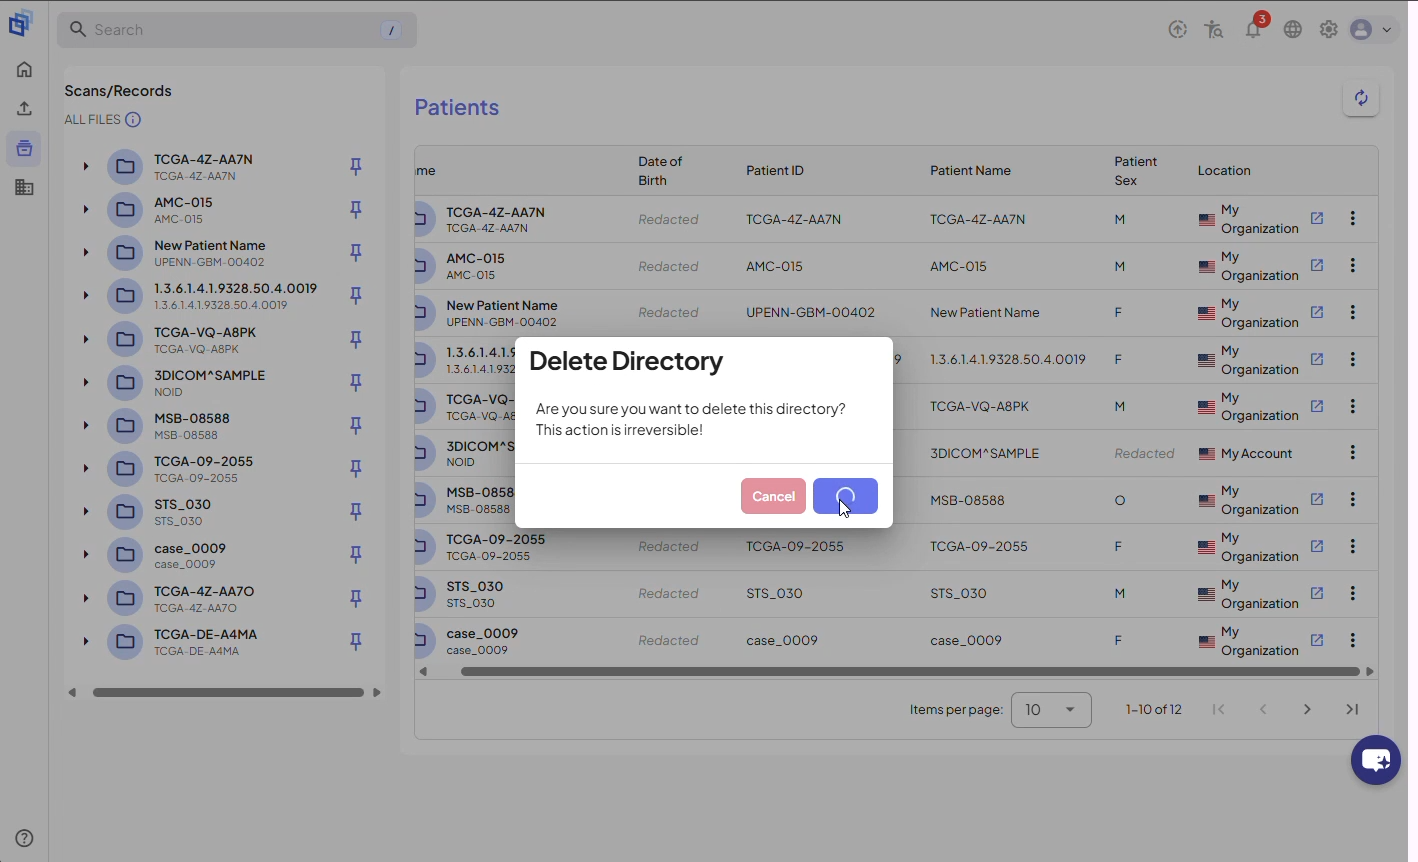1418x862 pixels.
Task: Toggle pin for MSB-08588 folder
Action: pos(356,425)
